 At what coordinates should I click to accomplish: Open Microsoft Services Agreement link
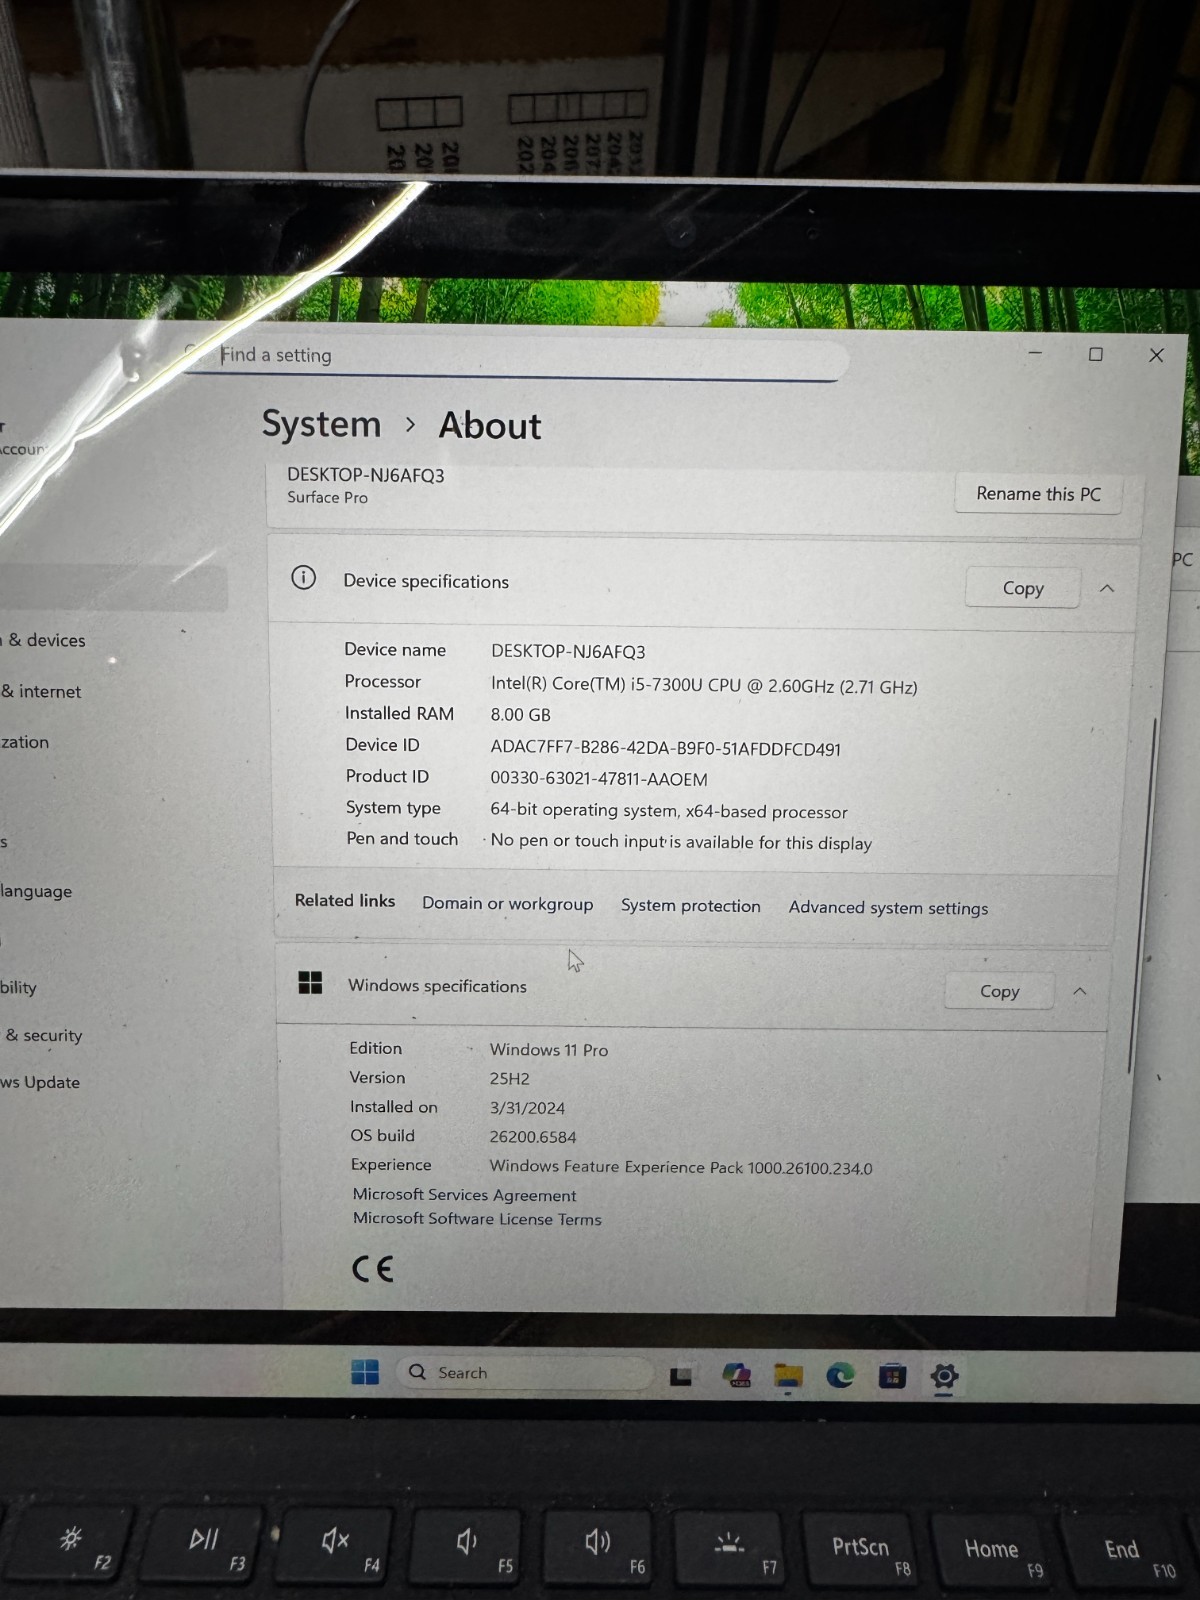[464, 1195]
